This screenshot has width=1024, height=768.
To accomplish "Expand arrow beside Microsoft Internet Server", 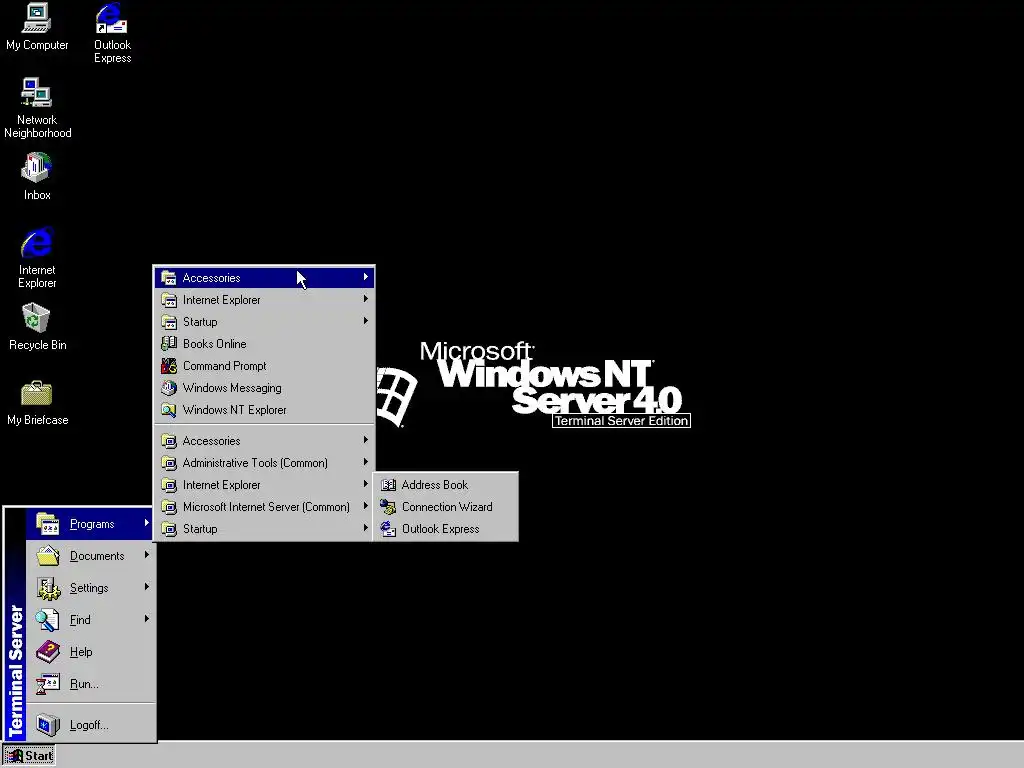I will pos(366,506).
